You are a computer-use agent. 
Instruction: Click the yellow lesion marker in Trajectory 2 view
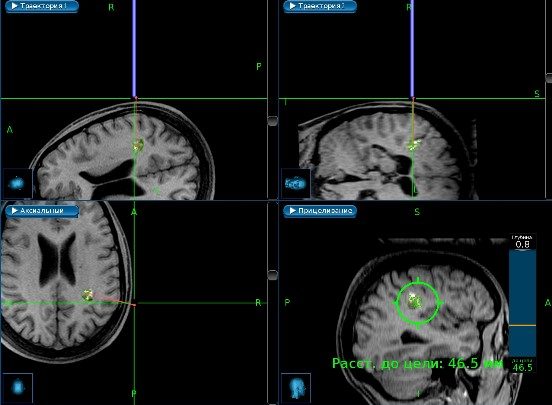[414, 145]
